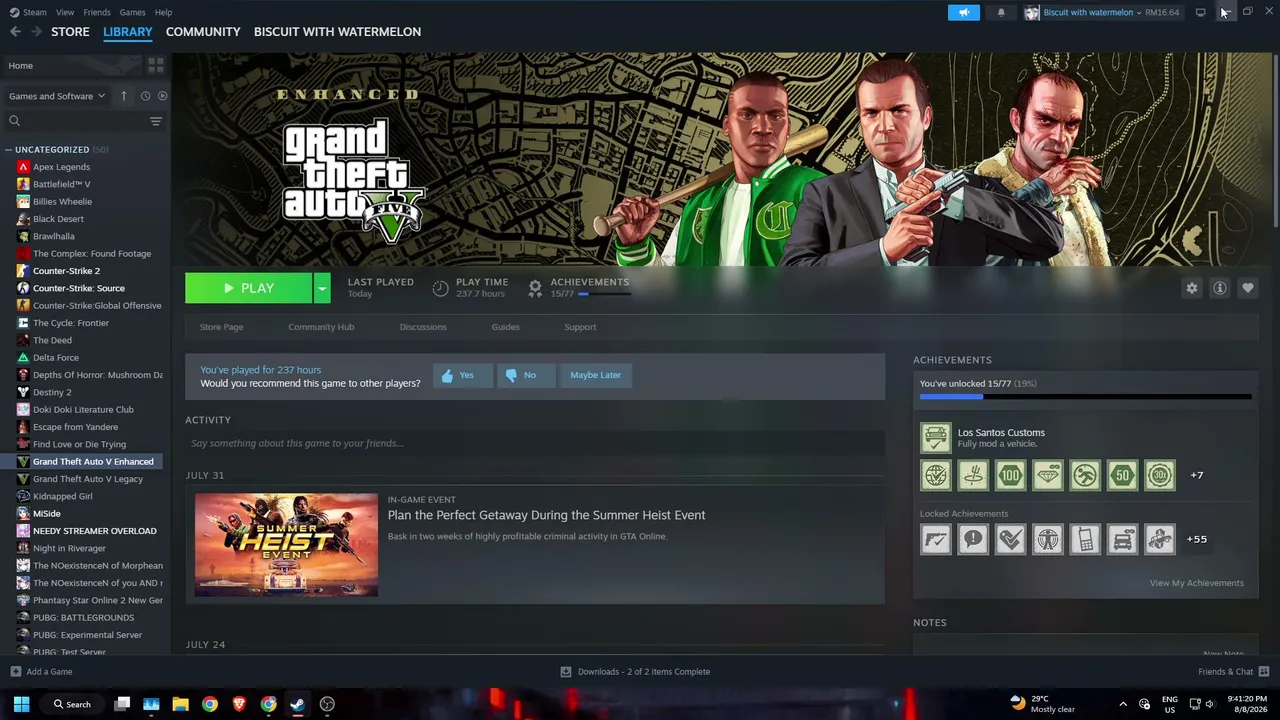Switch to Big Picture mode
This screenshot has width=1280, height=720.
1200,12
